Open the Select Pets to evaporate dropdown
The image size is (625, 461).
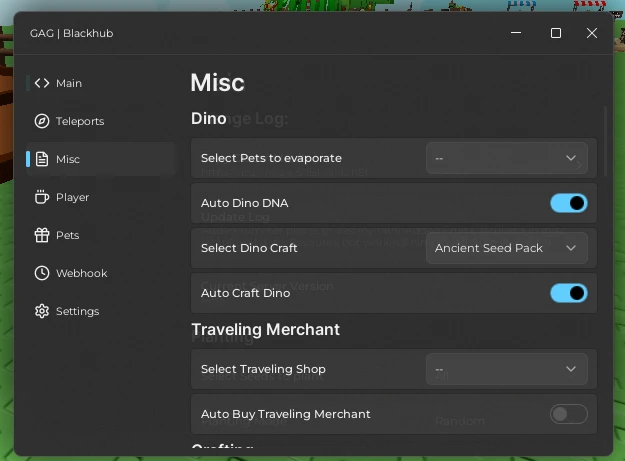[x=506, y=158]
